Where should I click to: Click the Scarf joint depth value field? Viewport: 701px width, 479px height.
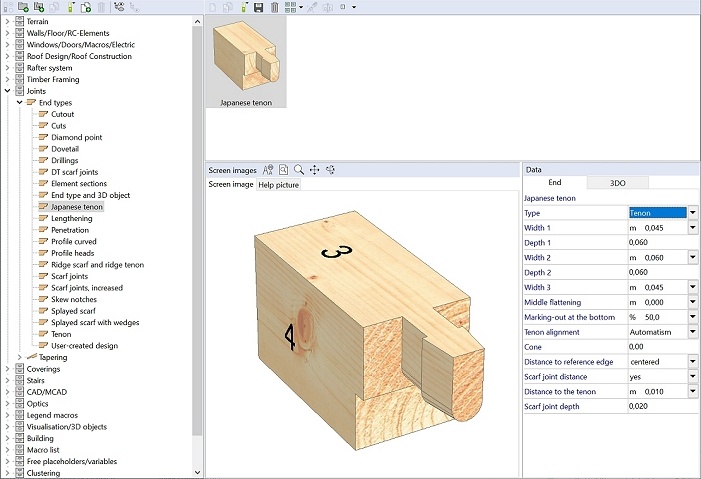(x=663, y=406)
